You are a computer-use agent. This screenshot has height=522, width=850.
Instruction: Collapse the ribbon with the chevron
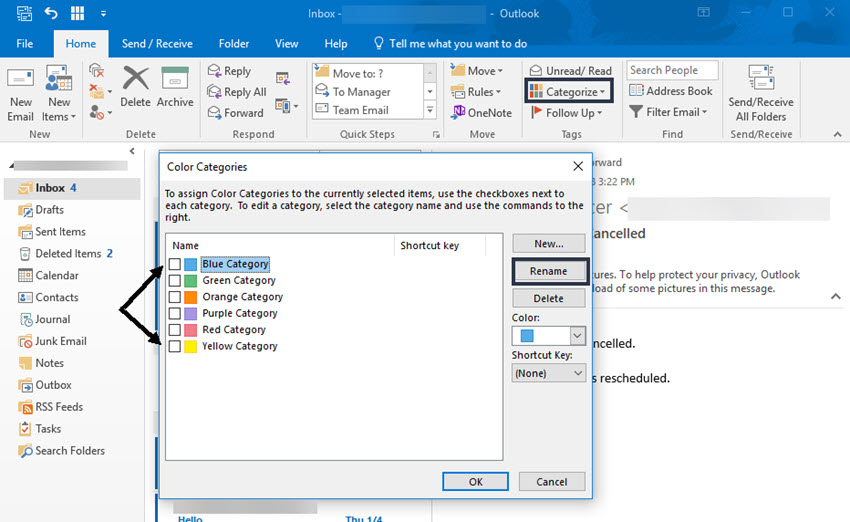coord(838,134)
